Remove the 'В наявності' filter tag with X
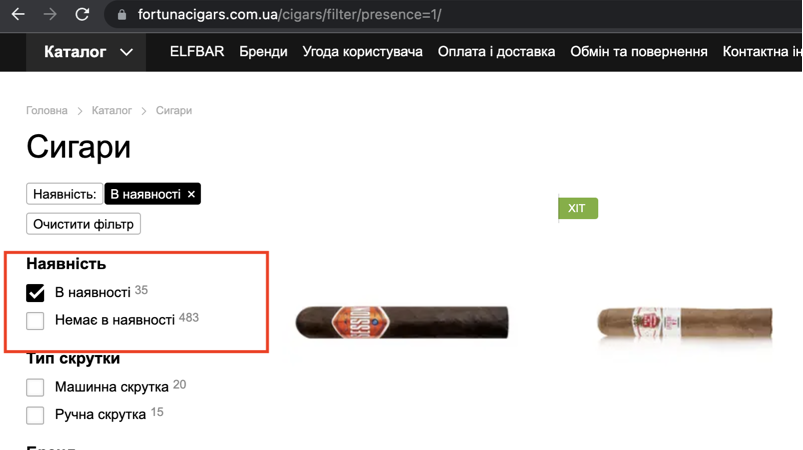This screenshot has width=803, height=450. click(x=191, y=195)
